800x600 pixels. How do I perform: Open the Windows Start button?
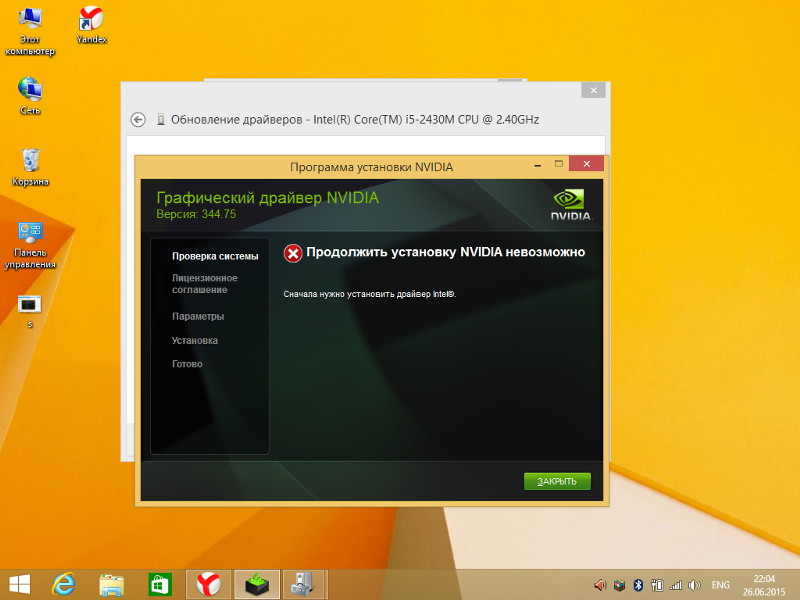coord(19,584)
